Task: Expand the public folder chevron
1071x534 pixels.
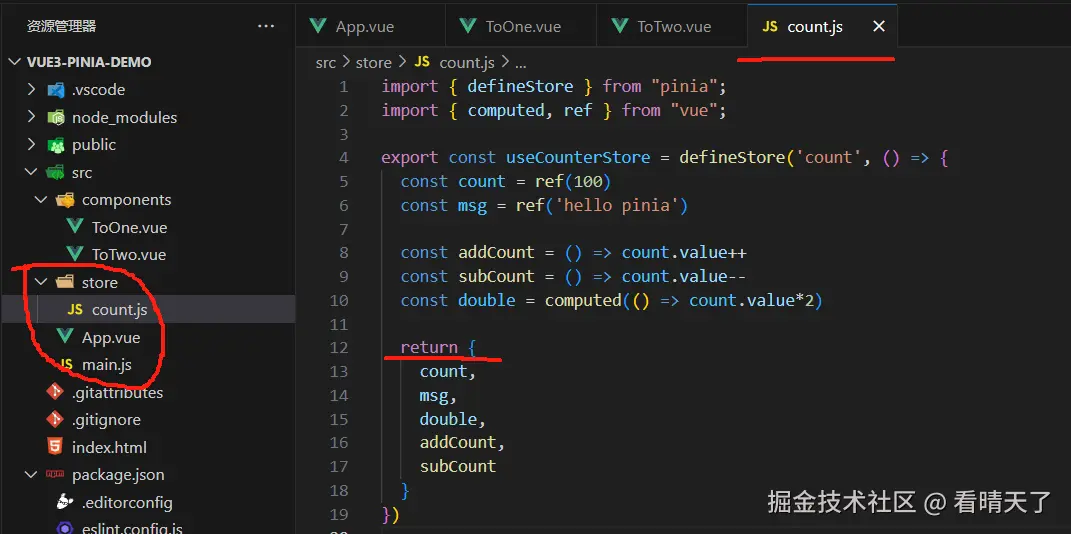Action: (x=31, y=144)
